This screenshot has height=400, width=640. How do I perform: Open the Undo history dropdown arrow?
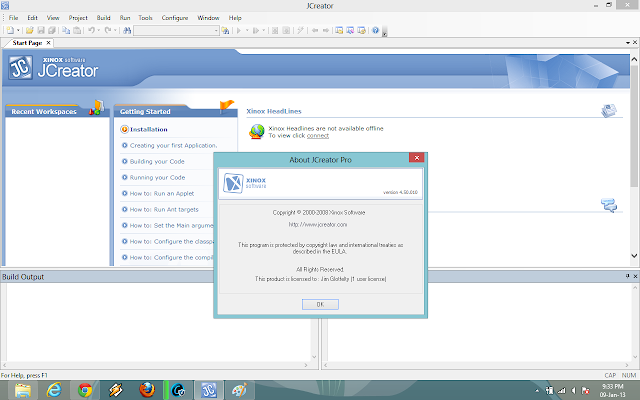tap(99, 30)
